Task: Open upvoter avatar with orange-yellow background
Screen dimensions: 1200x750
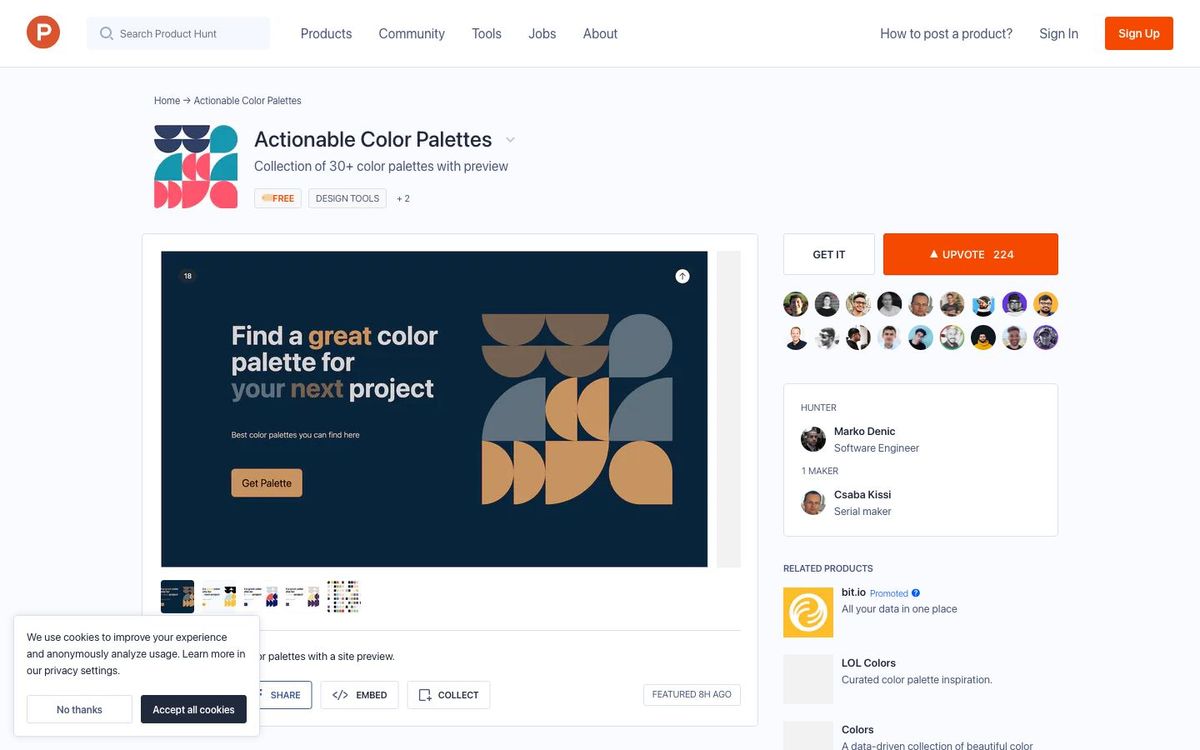Action: pos(1046,304)
